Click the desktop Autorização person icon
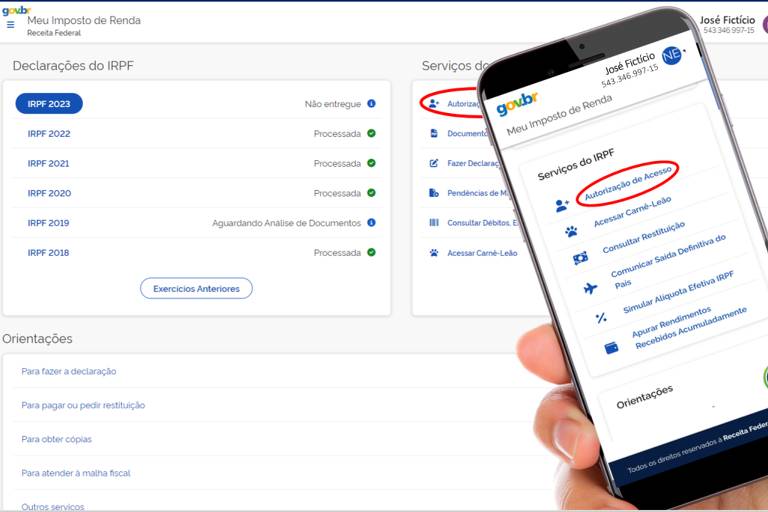 (x=434, y=103)
